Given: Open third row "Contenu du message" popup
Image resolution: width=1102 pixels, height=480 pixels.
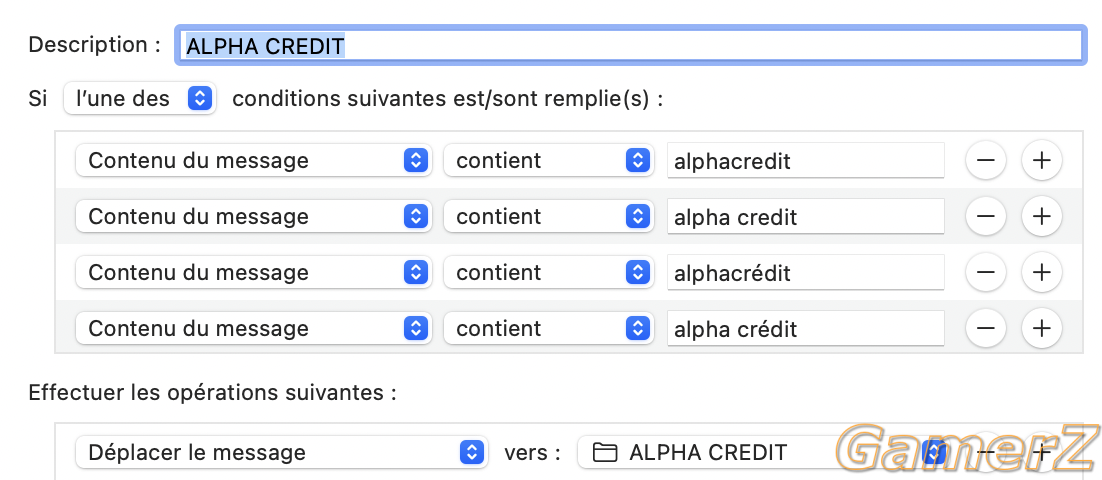Looking at the screenshot, I should (253, 272).
